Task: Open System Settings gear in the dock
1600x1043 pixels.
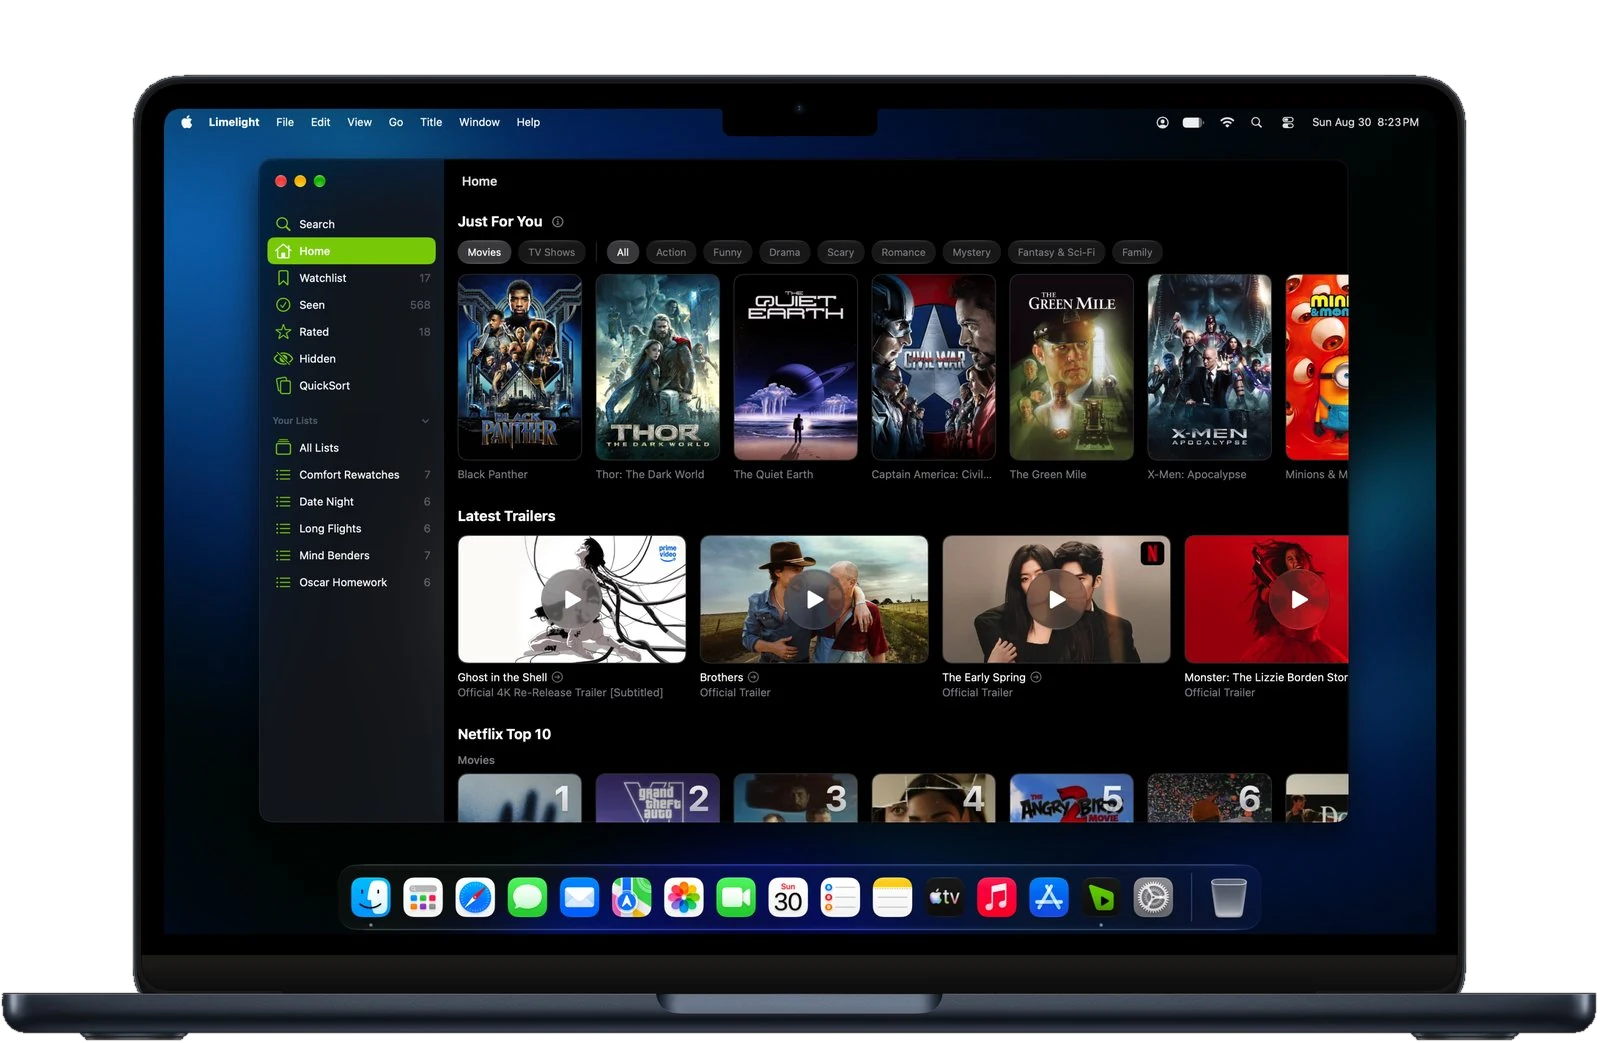Action: point(1153,897)
